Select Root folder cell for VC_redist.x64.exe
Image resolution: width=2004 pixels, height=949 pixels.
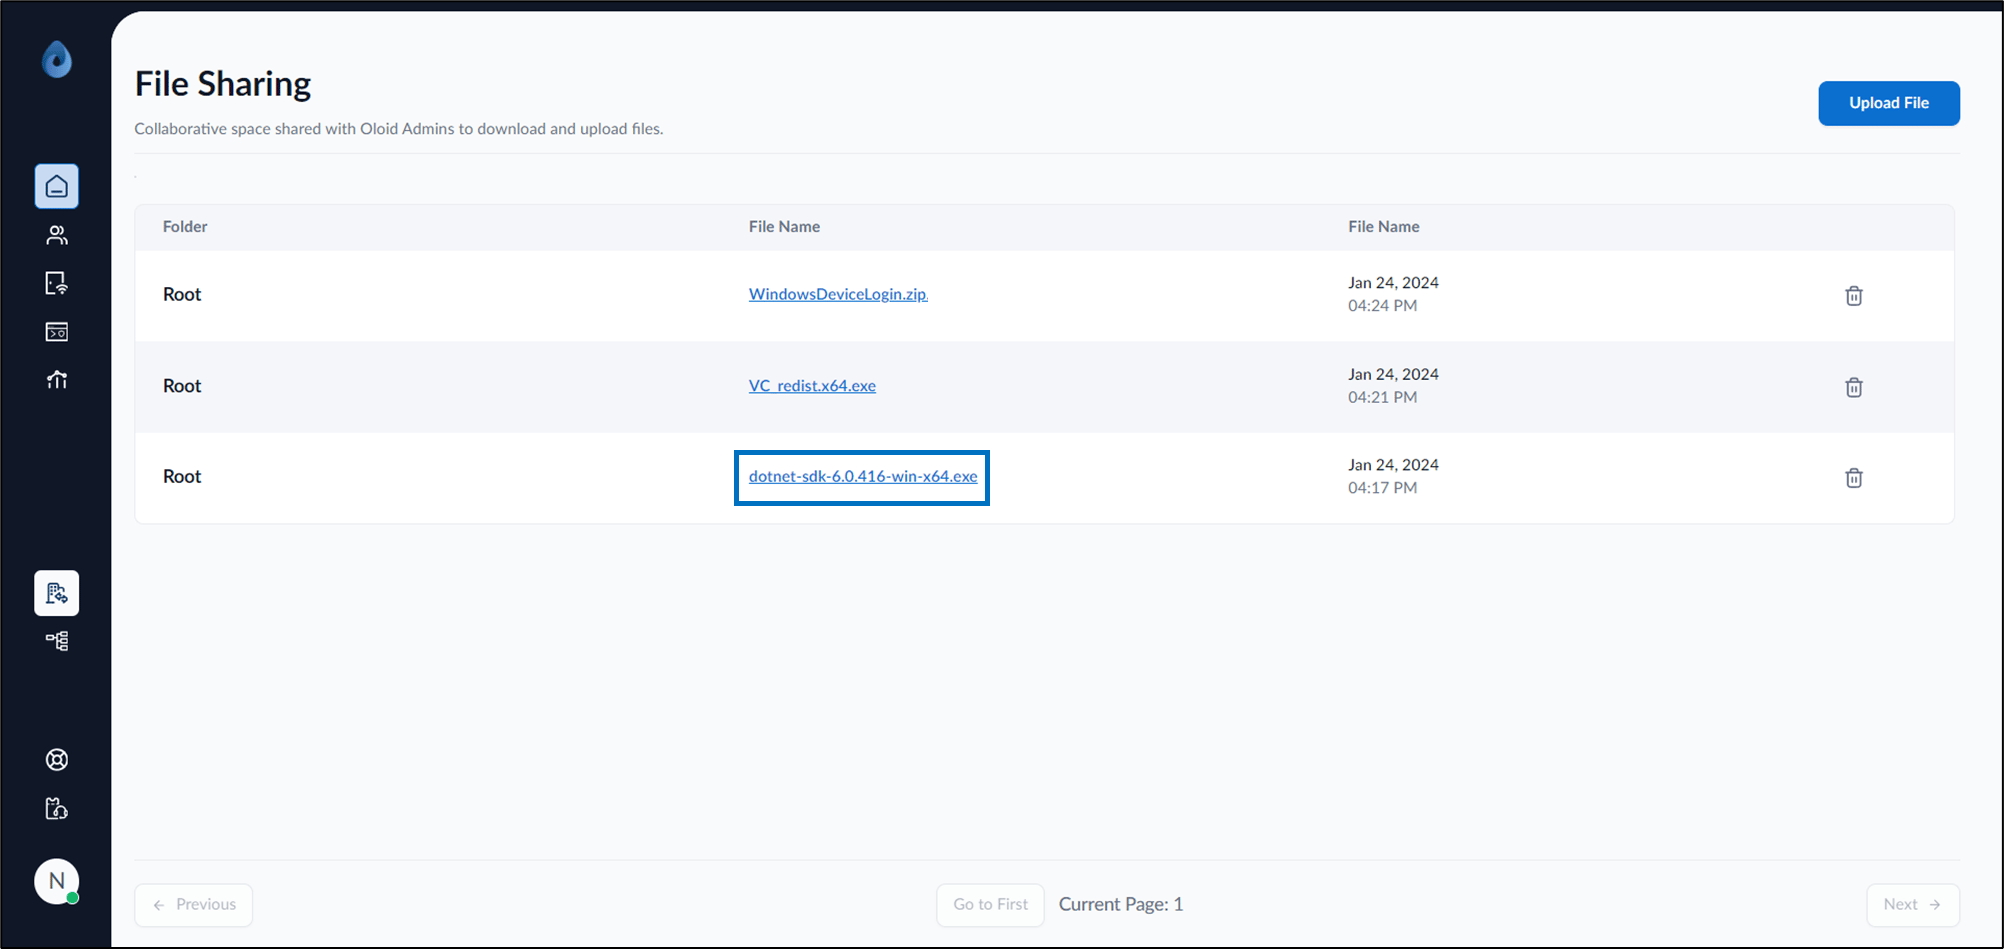(182, 386)
